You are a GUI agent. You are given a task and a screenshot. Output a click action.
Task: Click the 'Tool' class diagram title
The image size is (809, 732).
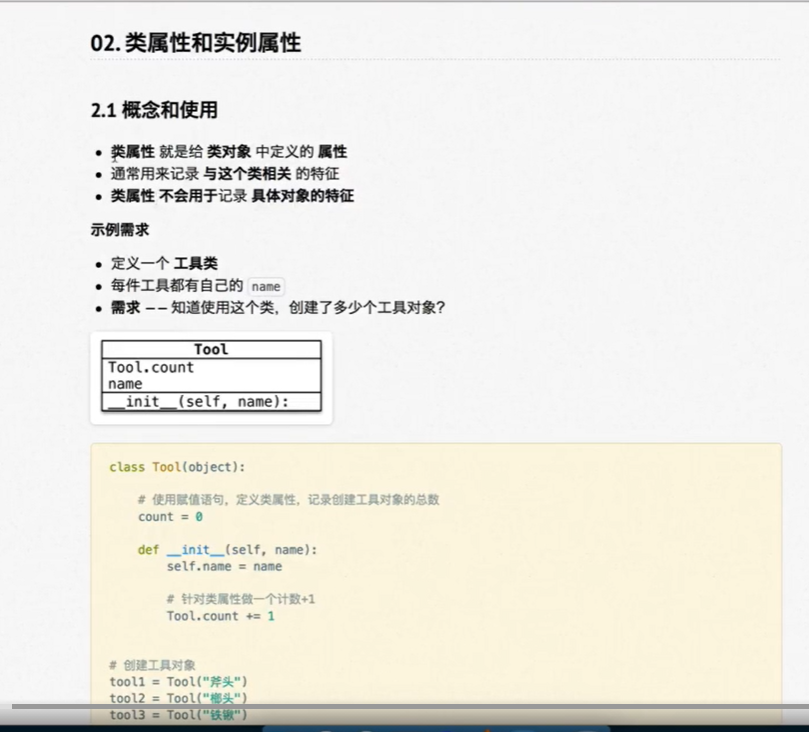tap(212, 350)
